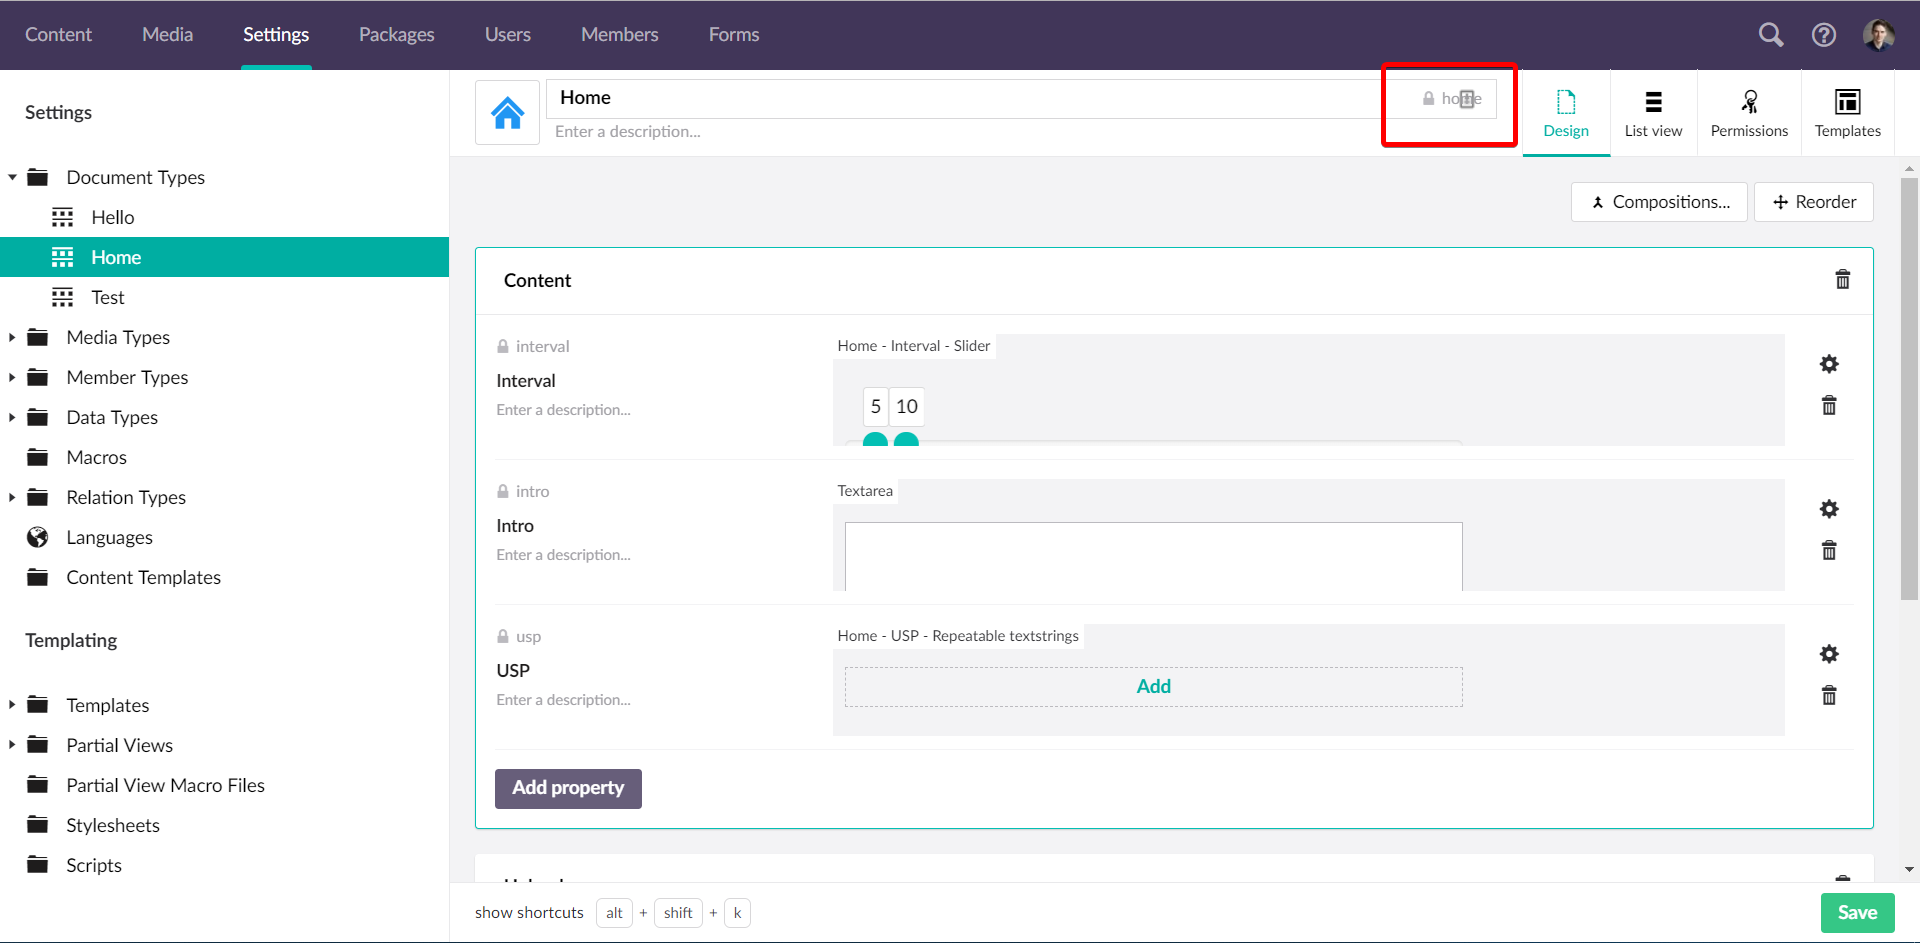The image size is (1920, 943).
Task: Open the user profile avatar
Action: (1880, 34)
